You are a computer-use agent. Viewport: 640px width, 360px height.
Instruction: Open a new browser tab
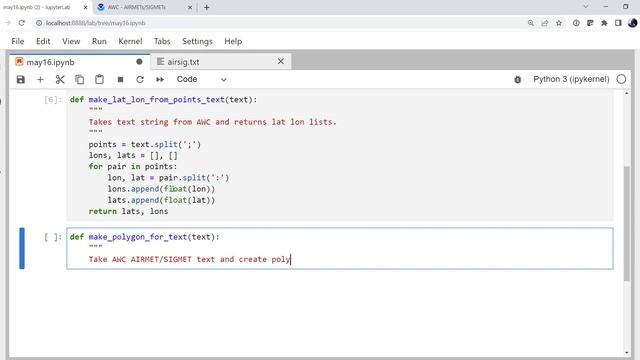click(207, 7)
